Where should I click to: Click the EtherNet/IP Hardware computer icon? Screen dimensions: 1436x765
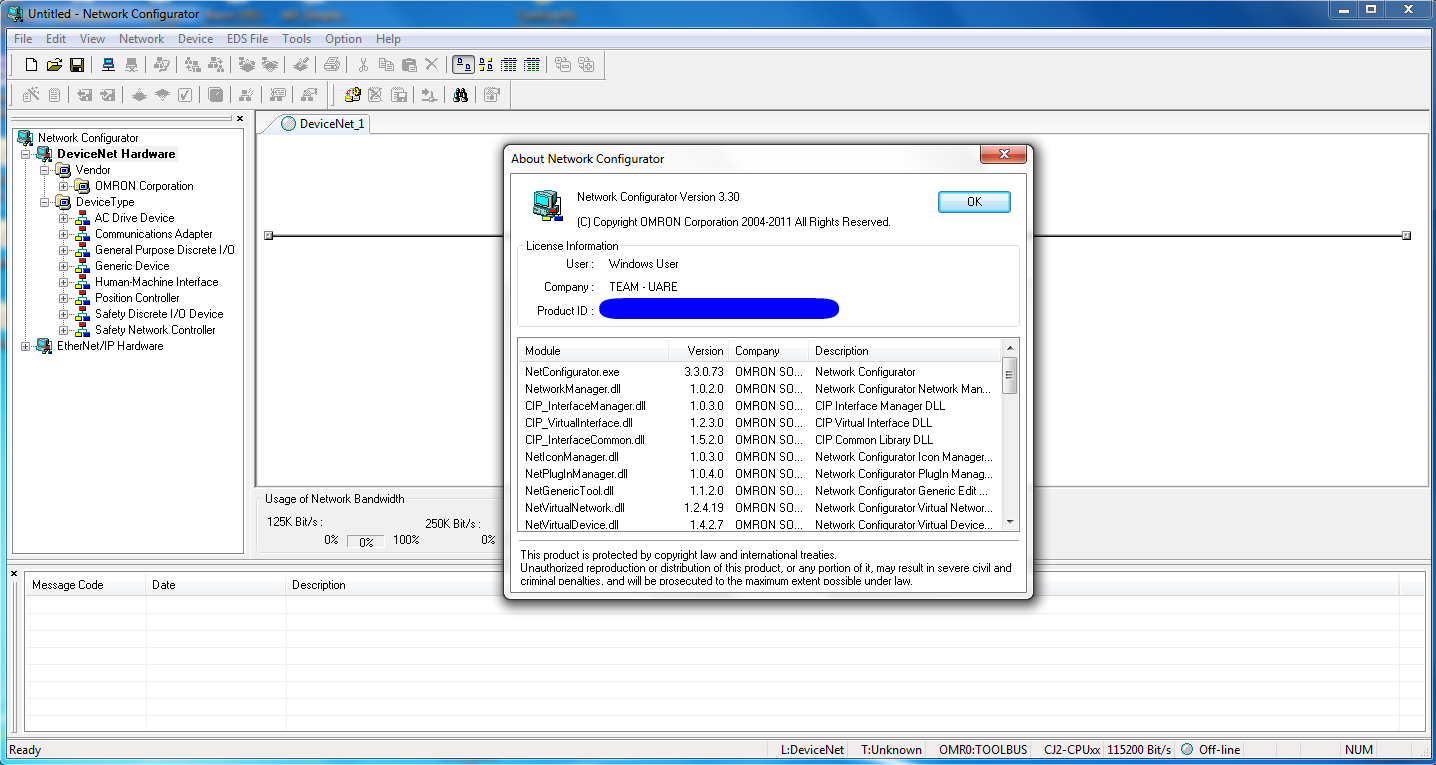(44, 346)
